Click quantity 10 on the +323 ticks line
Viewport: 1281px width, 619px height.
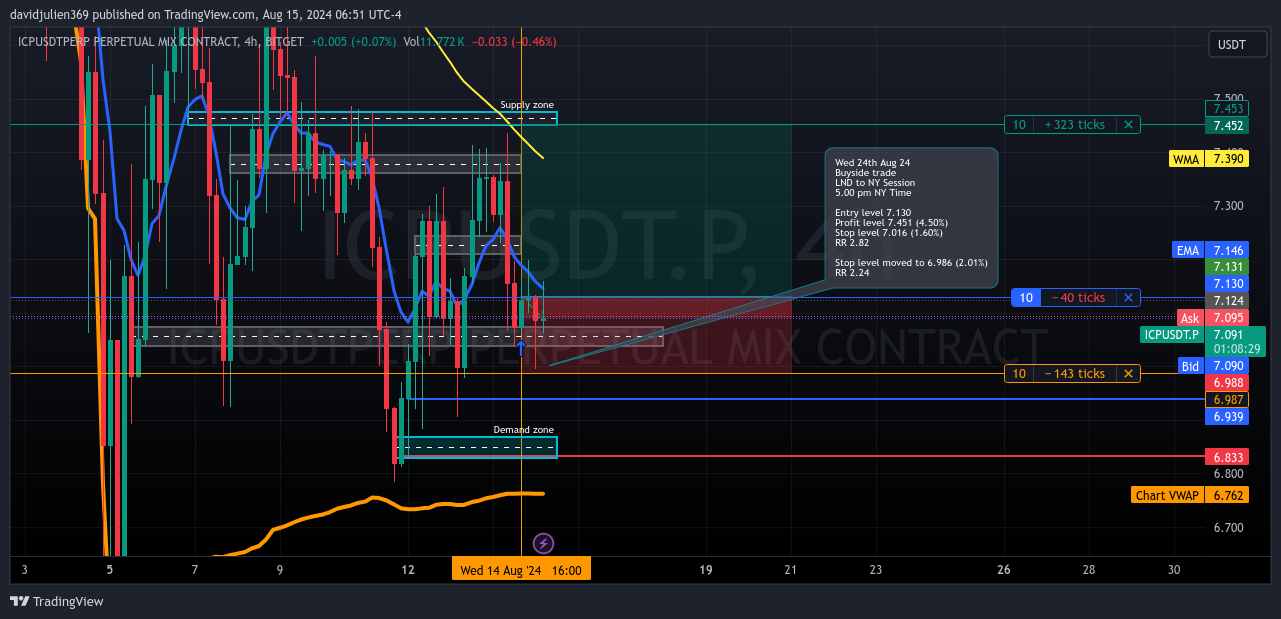1019,125
